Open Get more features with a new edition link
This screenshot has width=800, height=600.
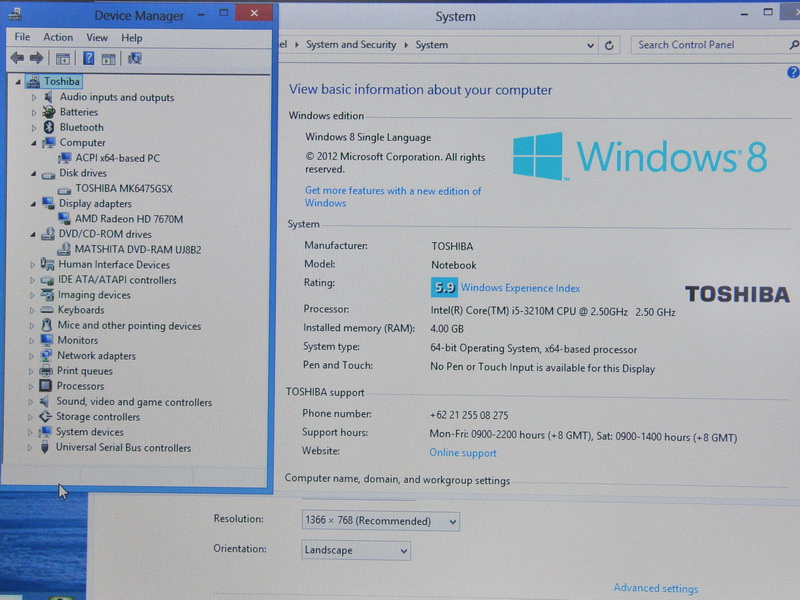tap(393, 196)
